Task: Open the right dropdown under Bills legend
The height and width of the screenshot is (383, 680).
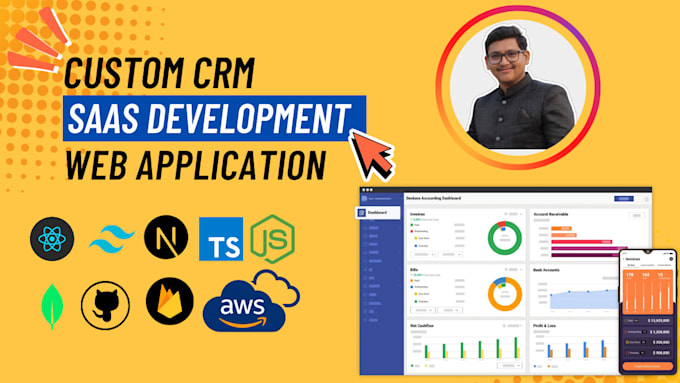Action: (x=450, y=310)
